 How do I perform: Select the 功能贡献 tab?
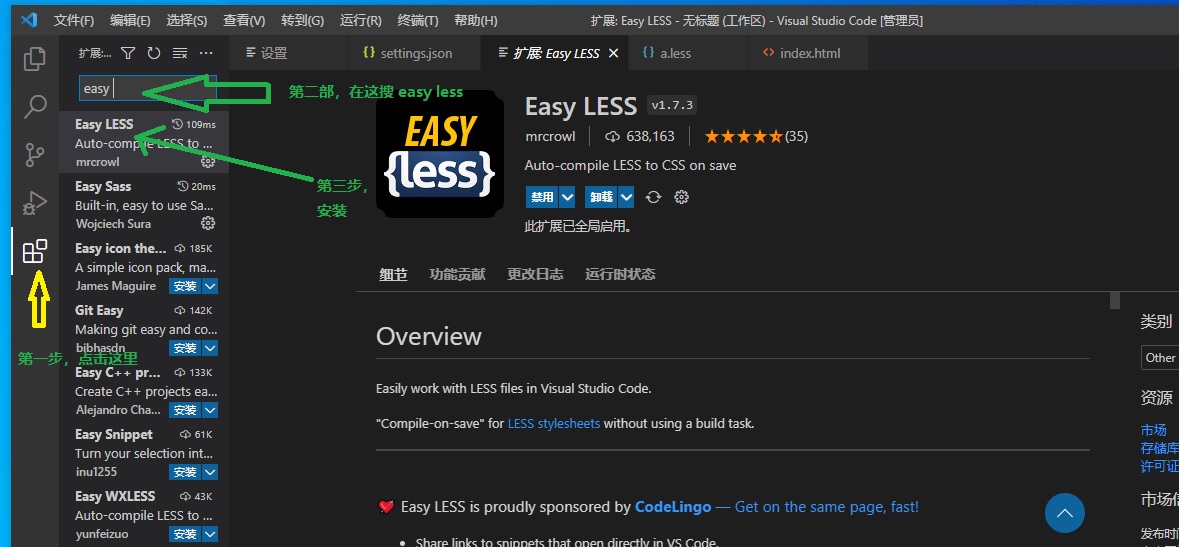point(457,275)
